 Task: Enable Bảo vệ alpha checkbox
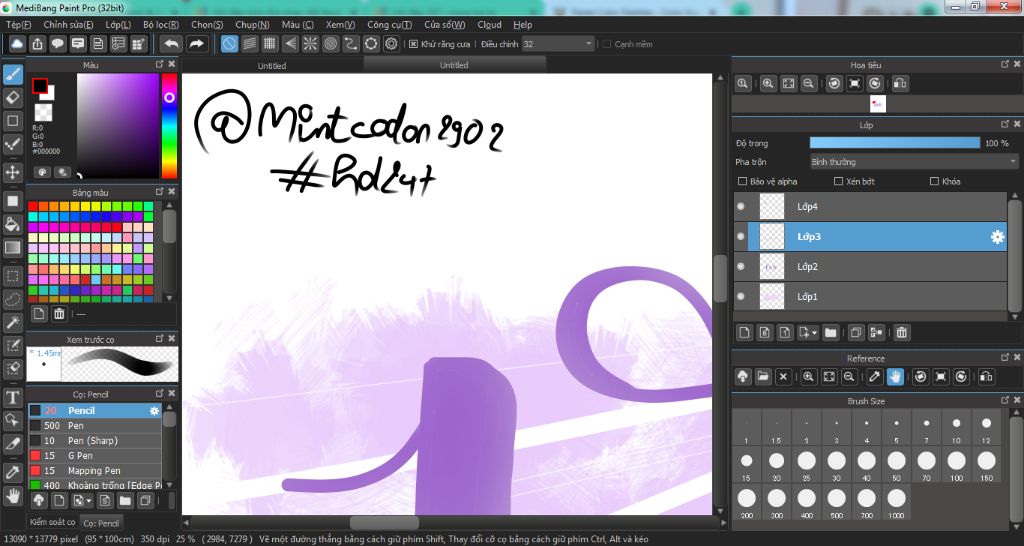742,182
